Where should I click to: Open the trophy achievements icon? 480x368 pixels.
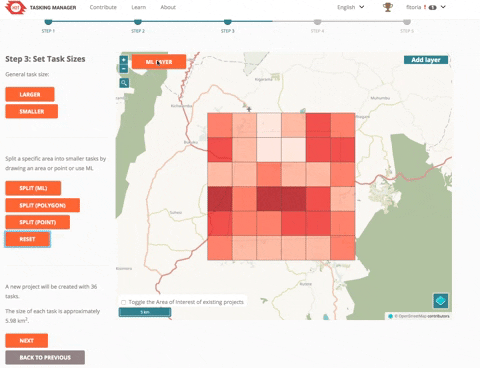[388, 7]
